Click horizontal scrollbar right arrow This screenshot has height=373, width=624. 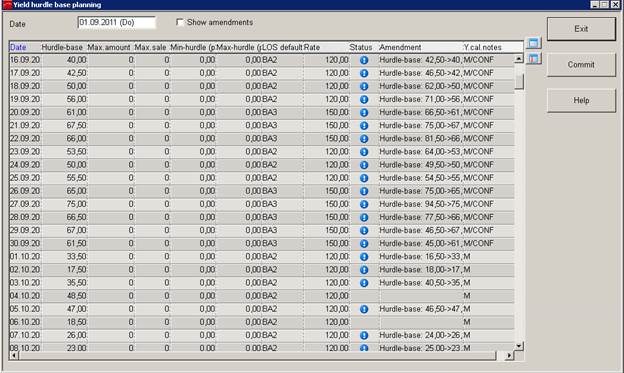(x=509, y=355)
